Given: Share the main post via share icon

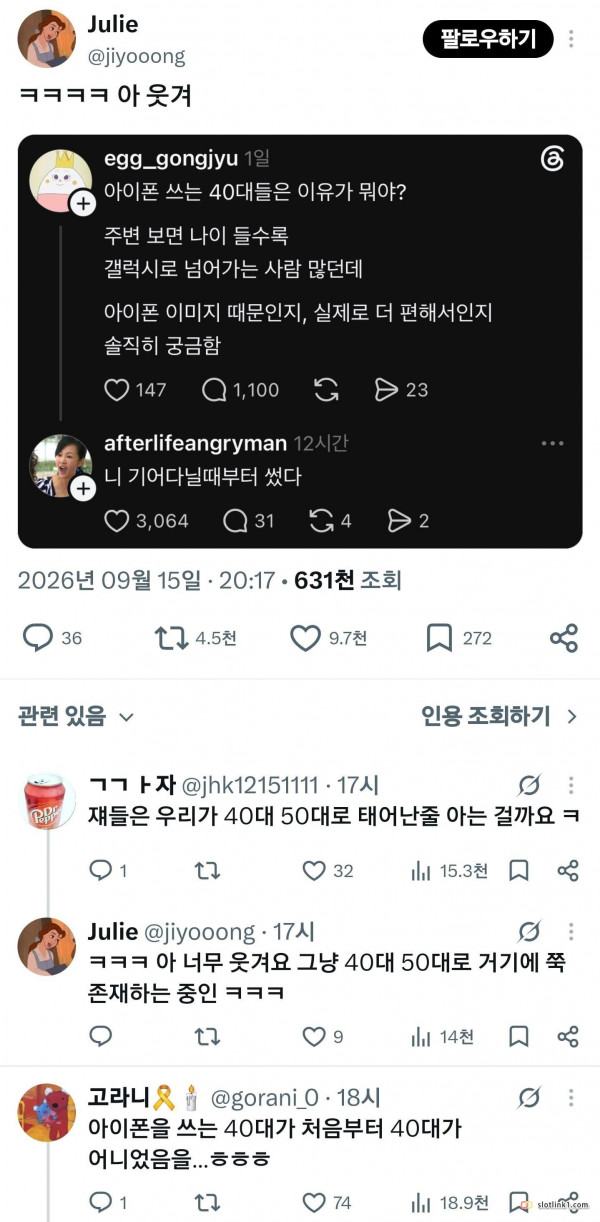Looking at the screenshot, I should tap(564, 637).
